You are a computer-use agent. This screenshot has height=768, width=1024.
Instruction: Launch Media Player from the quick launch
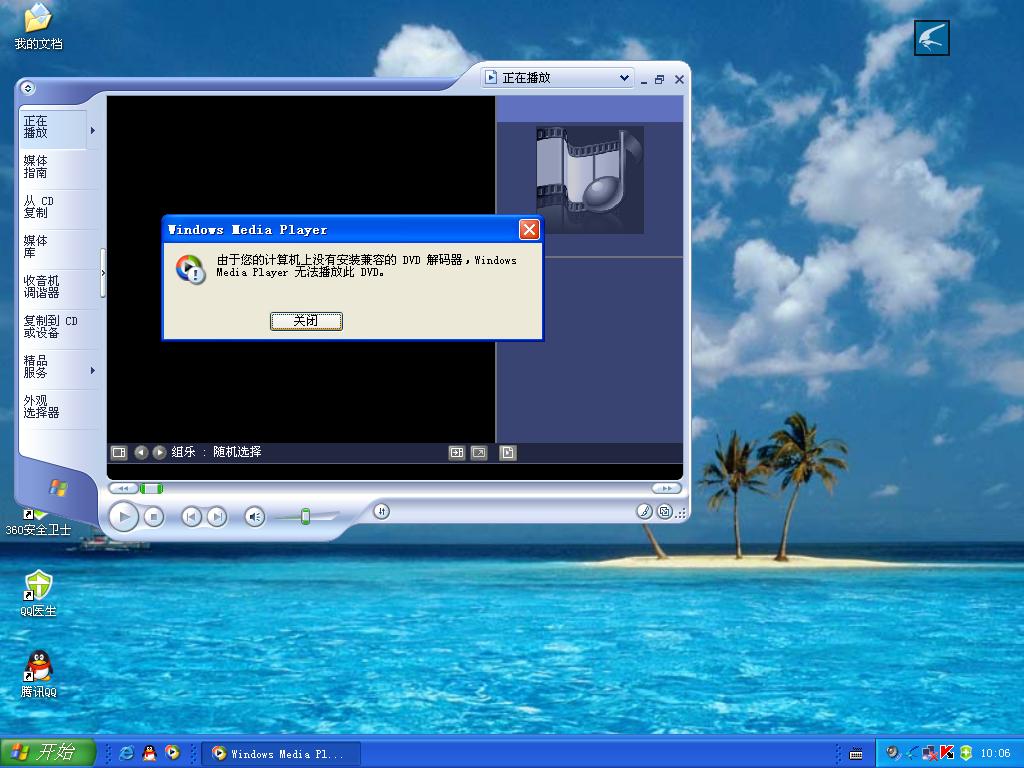(x=172, y=753)
